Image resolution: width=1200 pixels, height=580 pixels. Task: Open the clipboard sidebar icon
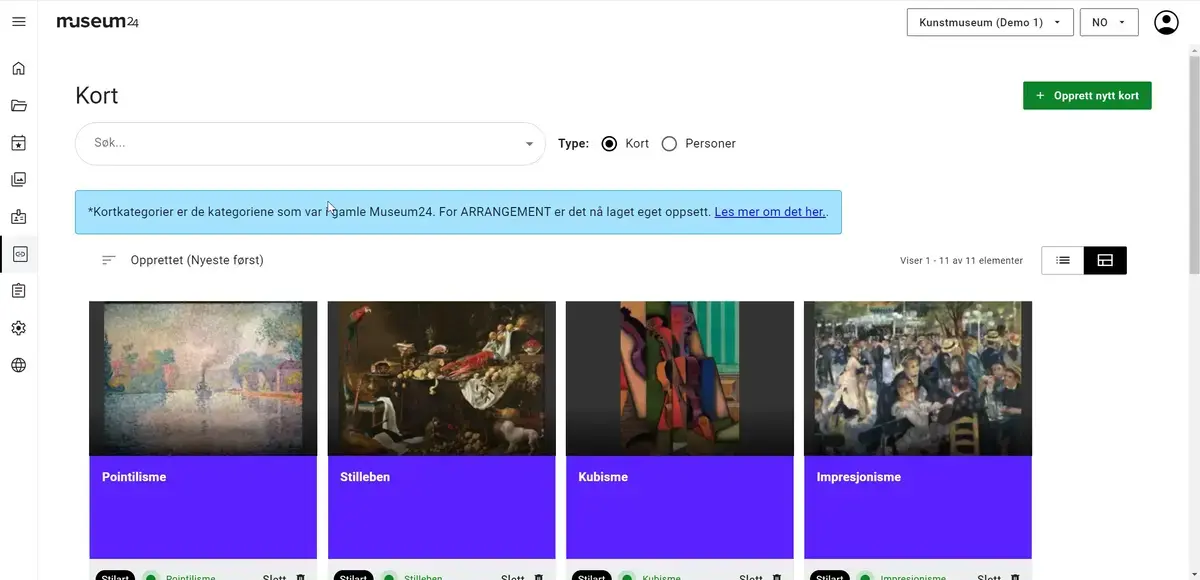click(x=18, y=291)
